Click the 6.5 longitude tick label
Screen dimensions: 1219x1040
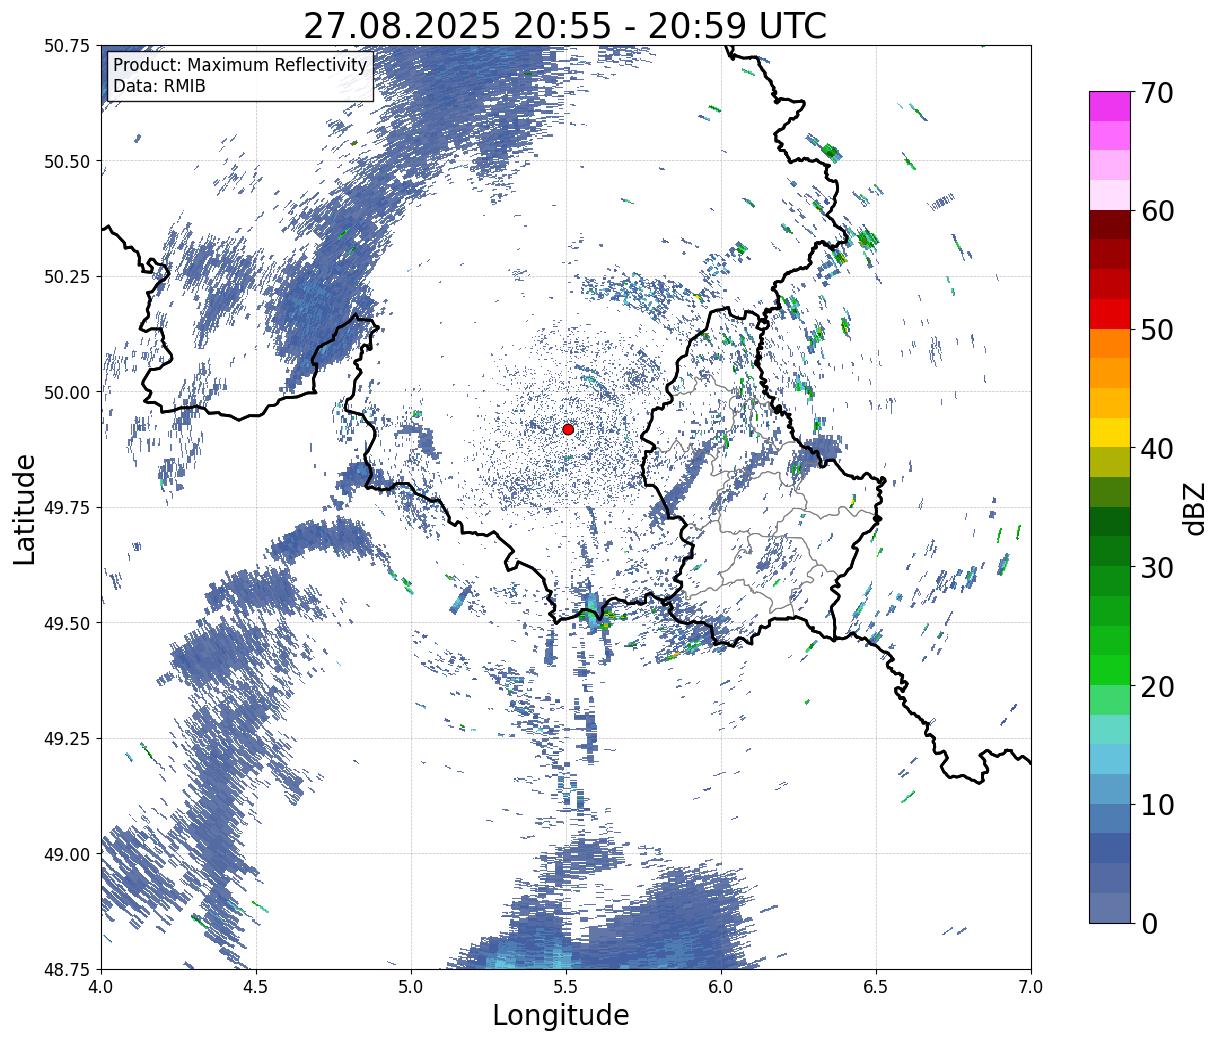[876, 987]
